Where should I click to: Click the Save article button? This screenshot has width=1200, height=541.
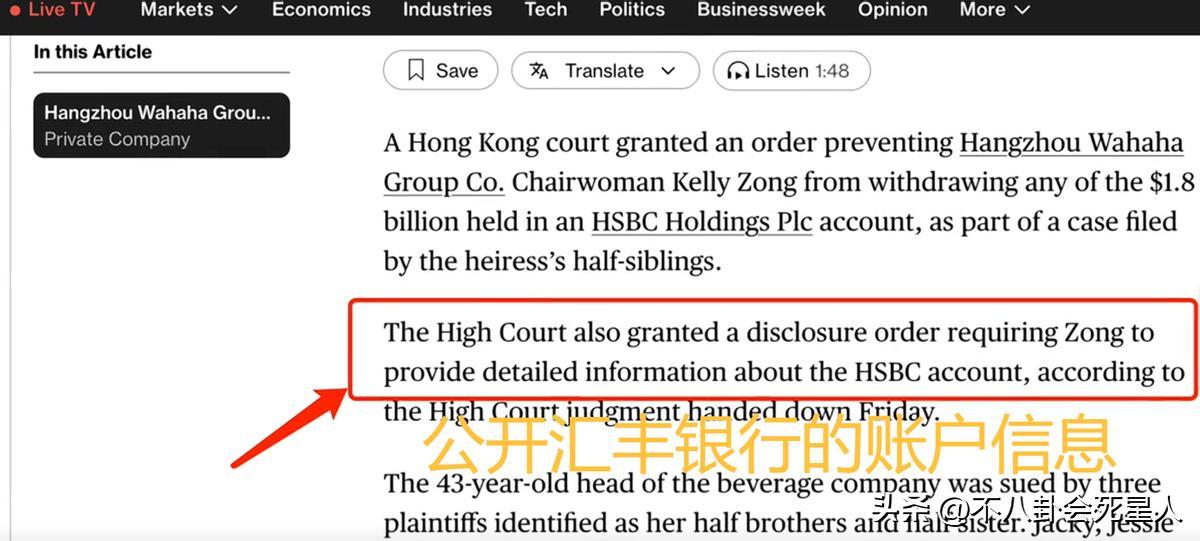click(x=441, y=71)
